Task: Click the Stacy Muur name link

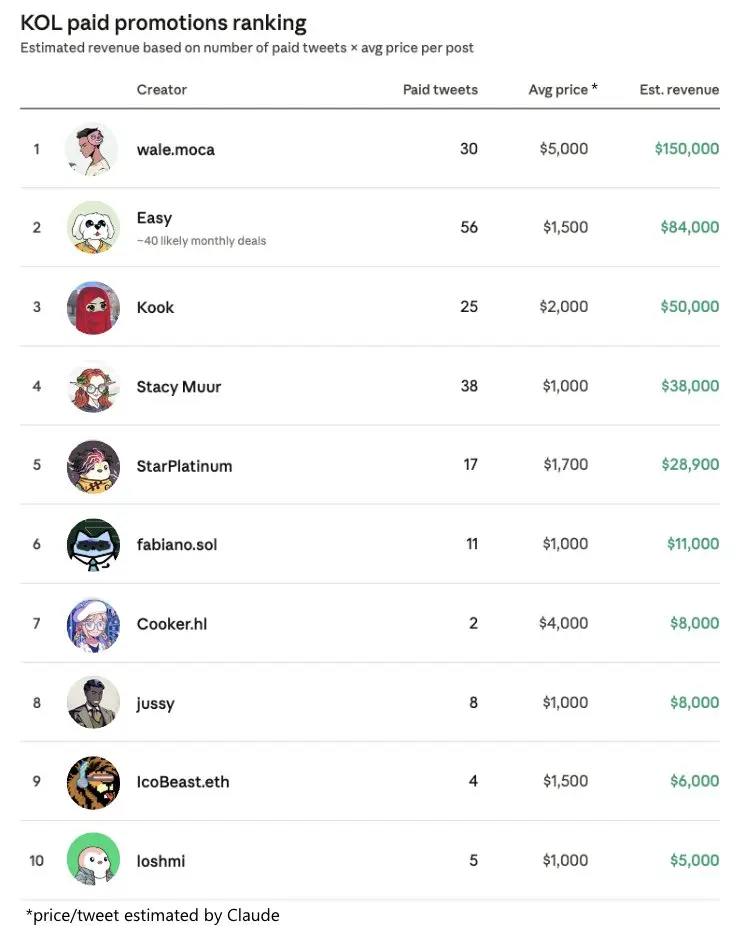Action: [178, 387]
